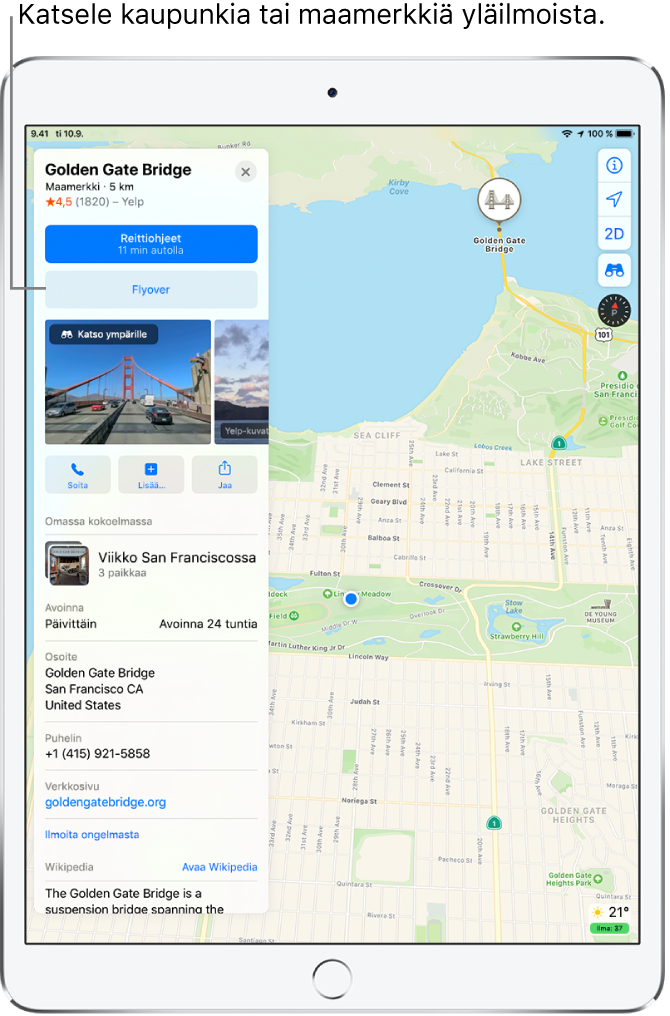Viewport: 670px width, 1016px height.
Task: Tap phone number +1 (415) 921-5858
Action: click(x=97, y=754)
